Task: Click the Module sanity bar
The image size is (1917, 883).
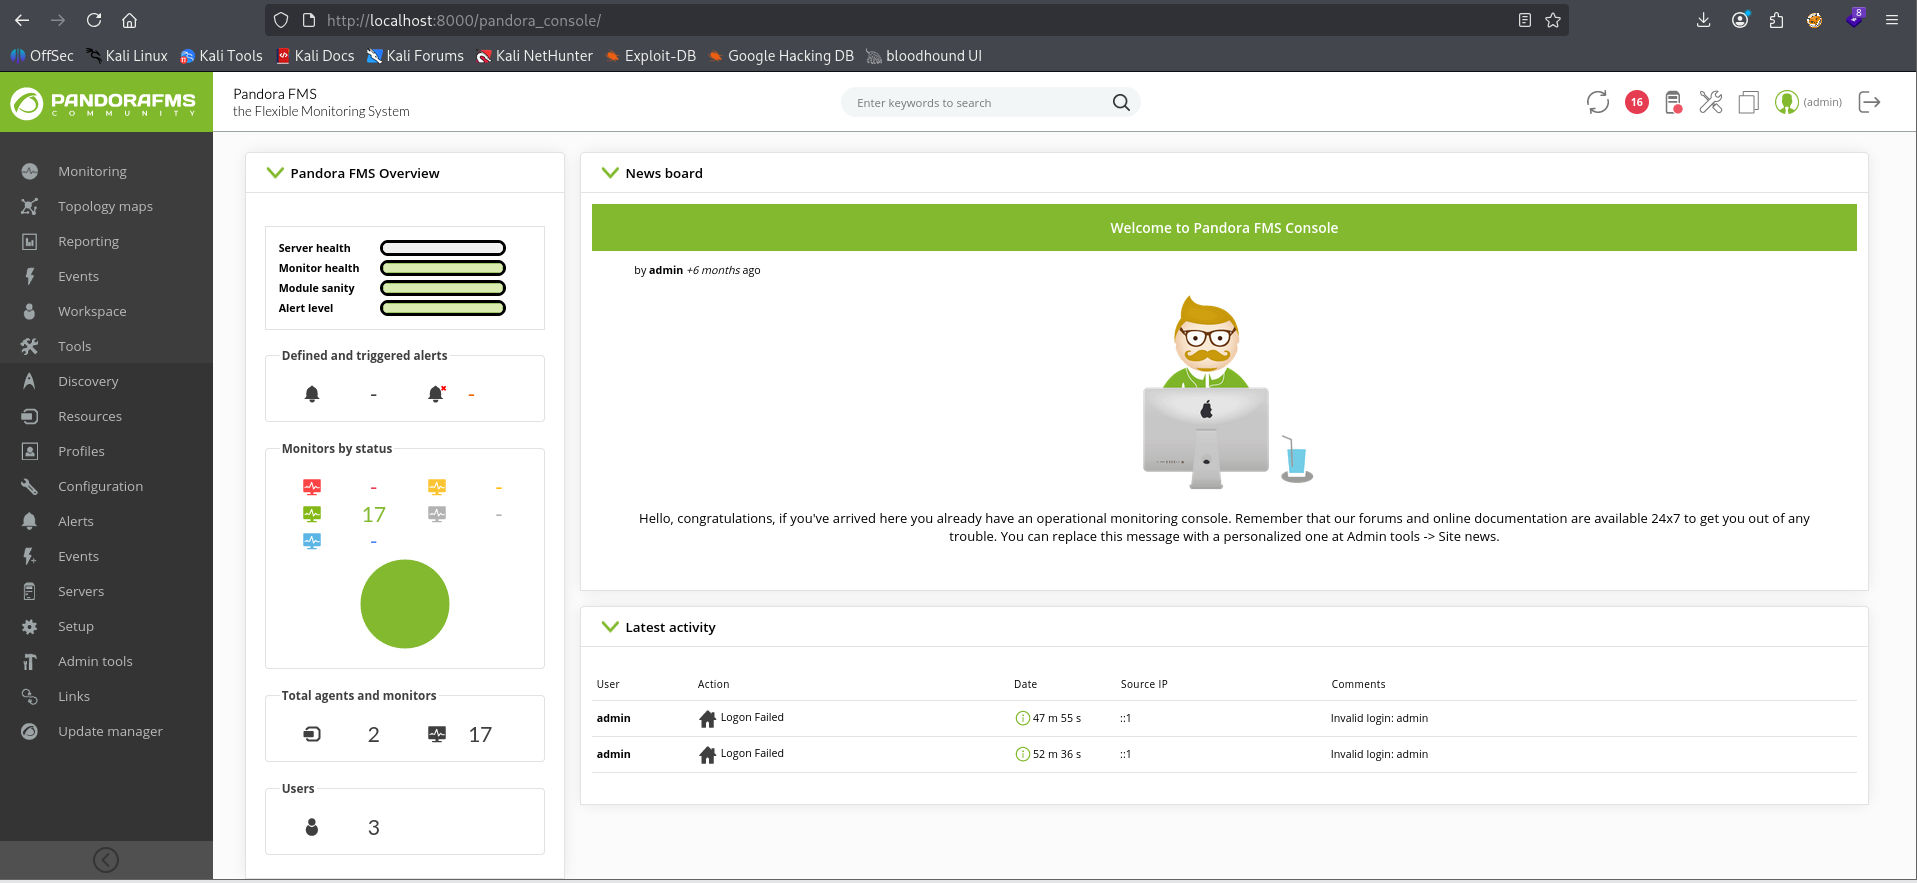Action: coord(443,288)
